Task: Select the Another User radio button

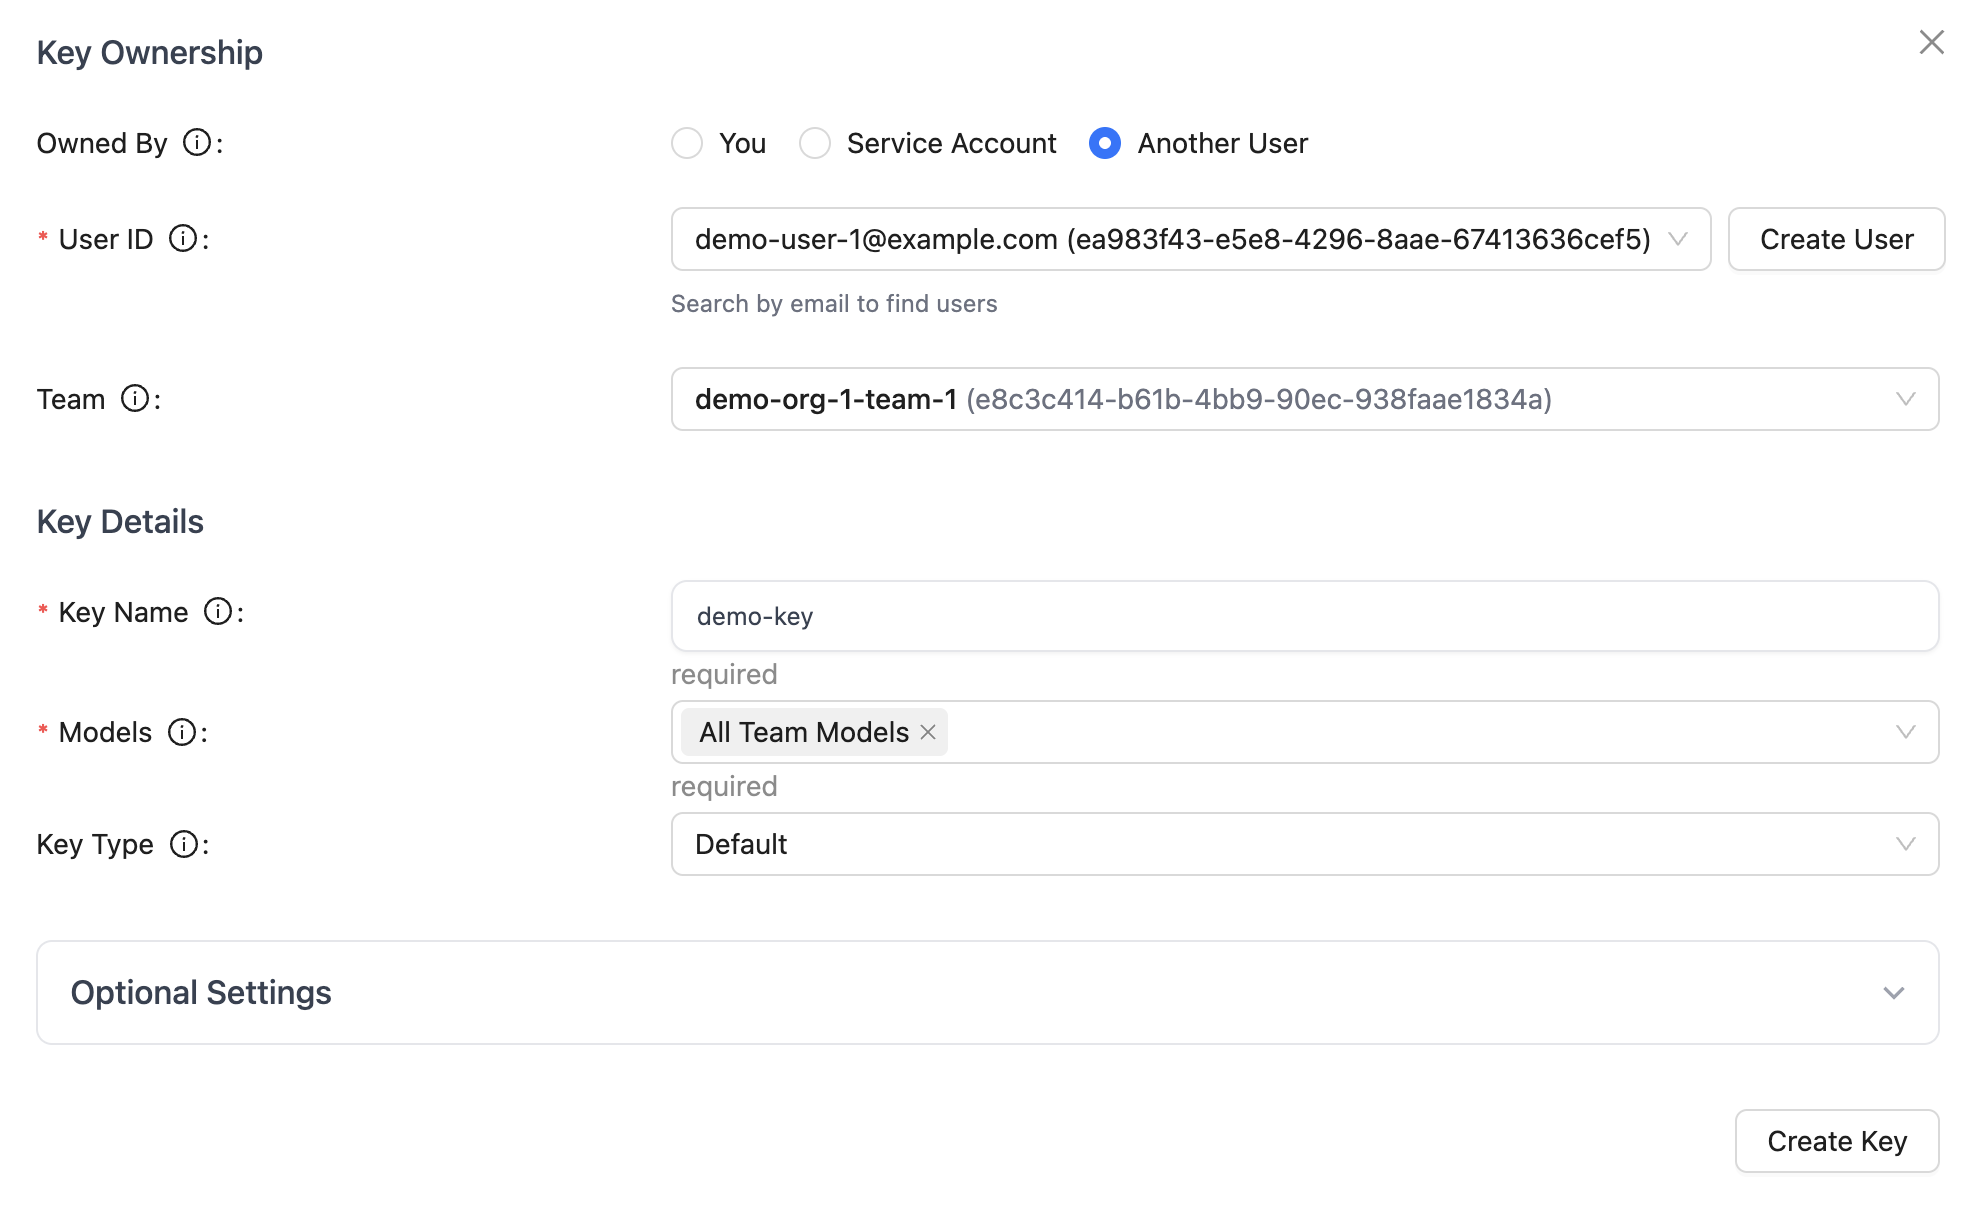Action: pos(1104,143)
